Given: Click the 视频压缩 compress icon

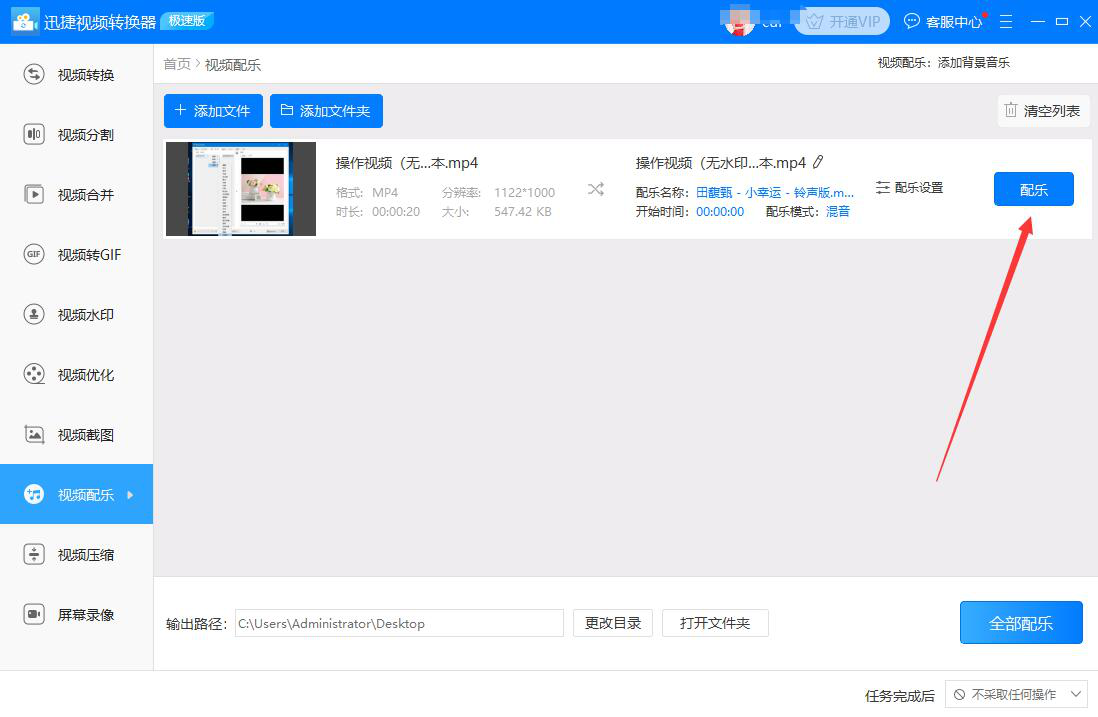Looking at the screenshot, I should (34, 555).
